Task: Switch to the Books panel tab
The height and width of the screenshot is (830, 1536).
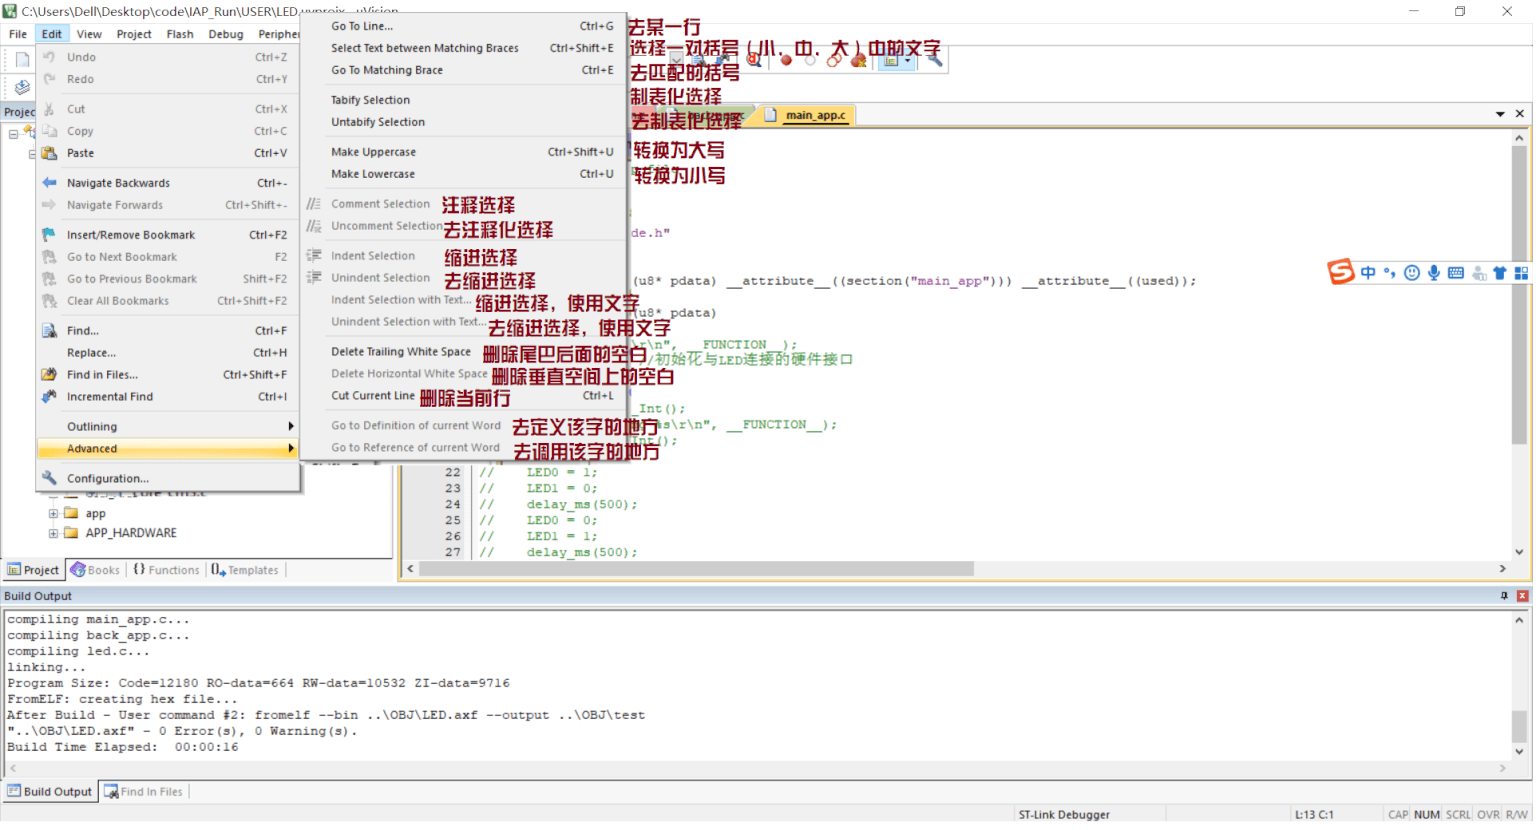Action: pyautogui.click(x=95, y=570)
